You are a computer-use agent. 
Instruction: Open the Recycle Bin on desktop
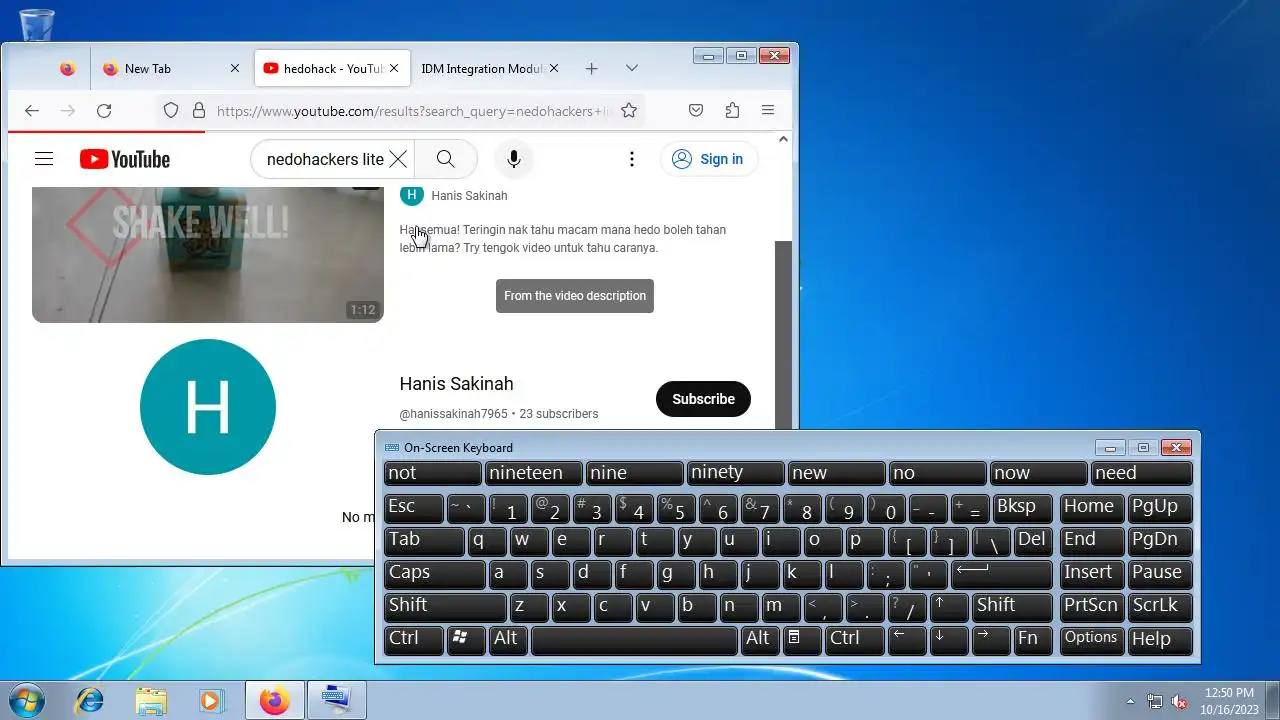click(37, 24)
